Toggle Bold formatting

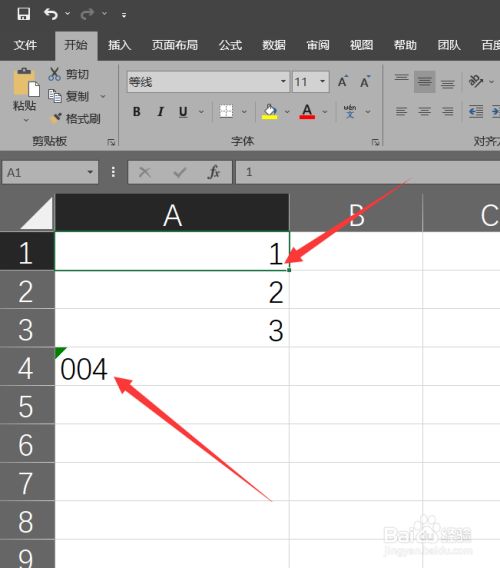[x=137, y=112]
